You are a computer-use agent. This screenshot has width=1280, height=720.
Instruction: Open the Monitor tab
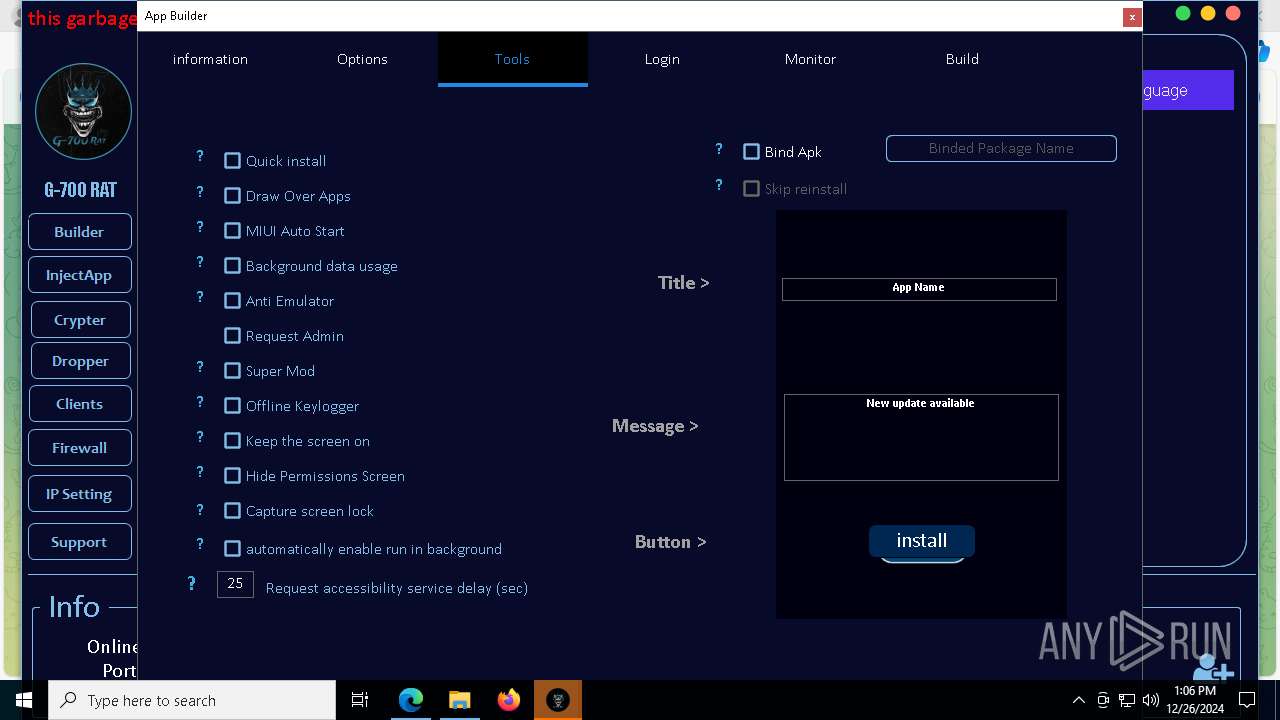click(x=810, y=59)
